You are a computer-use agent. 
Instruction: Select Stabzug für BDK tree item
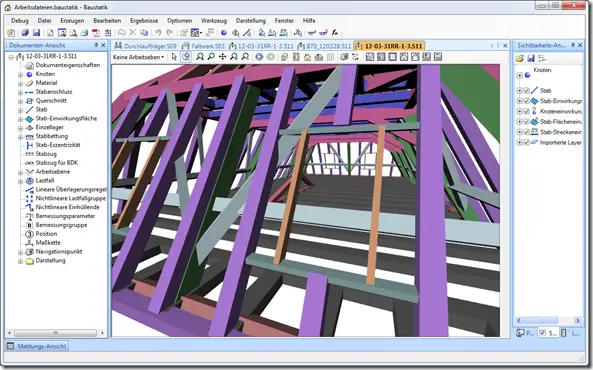click(x=57, y=163)
